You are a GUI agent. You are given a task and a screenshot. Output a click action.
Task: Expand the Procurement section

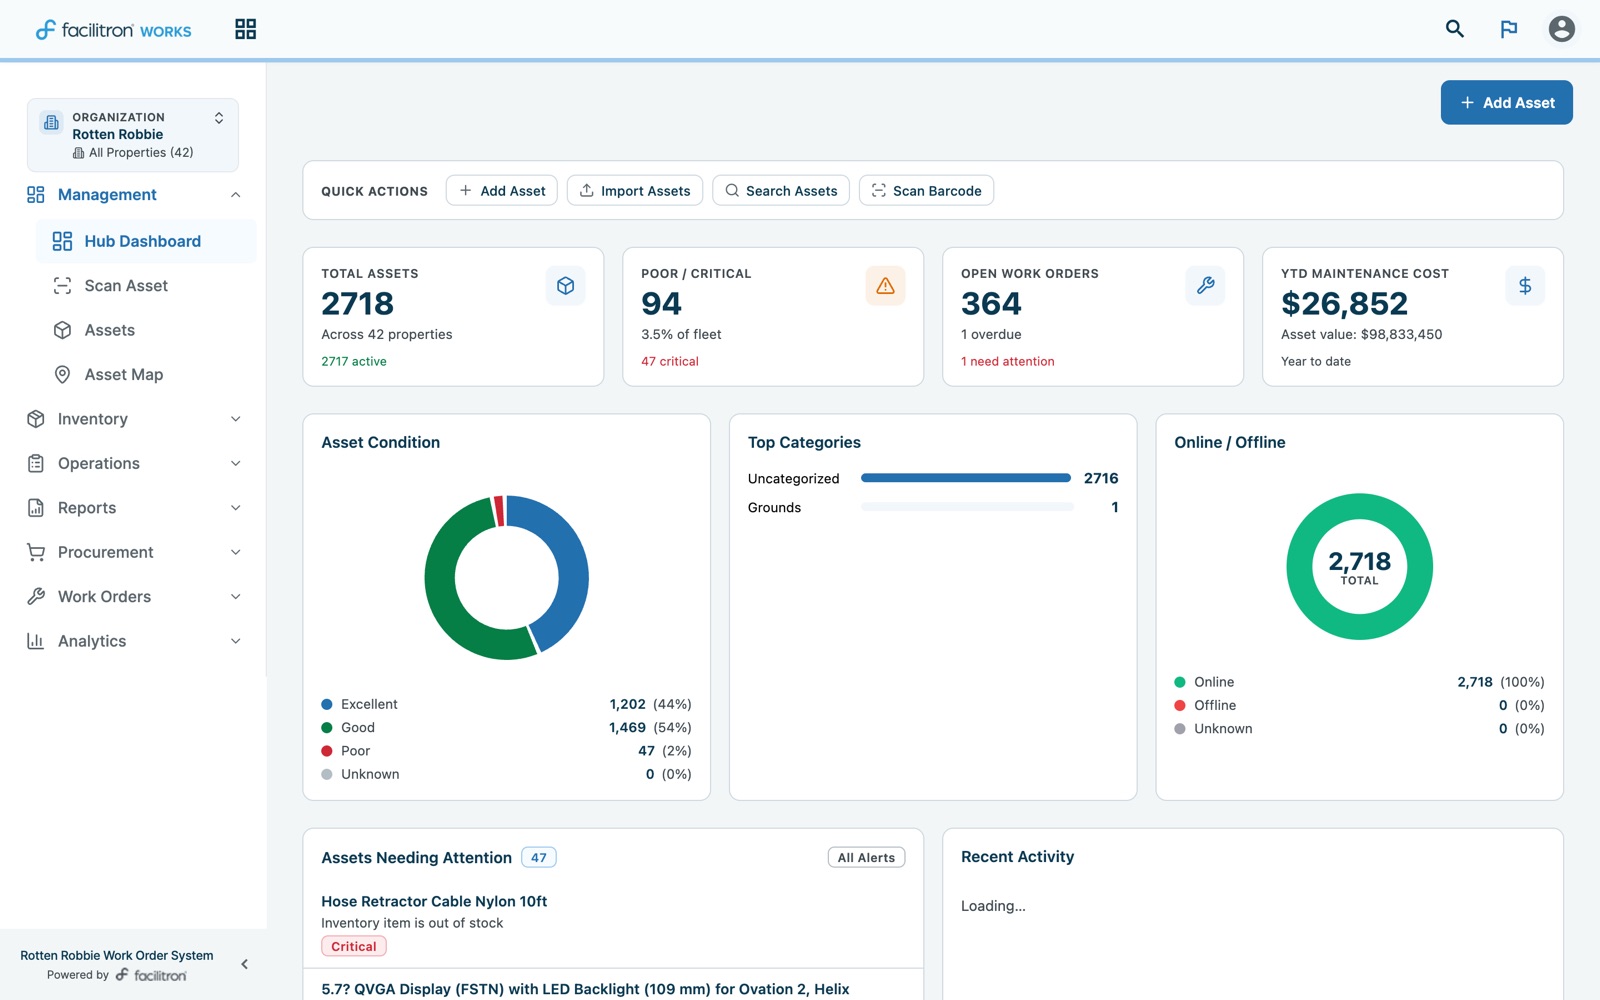[235, 552]
